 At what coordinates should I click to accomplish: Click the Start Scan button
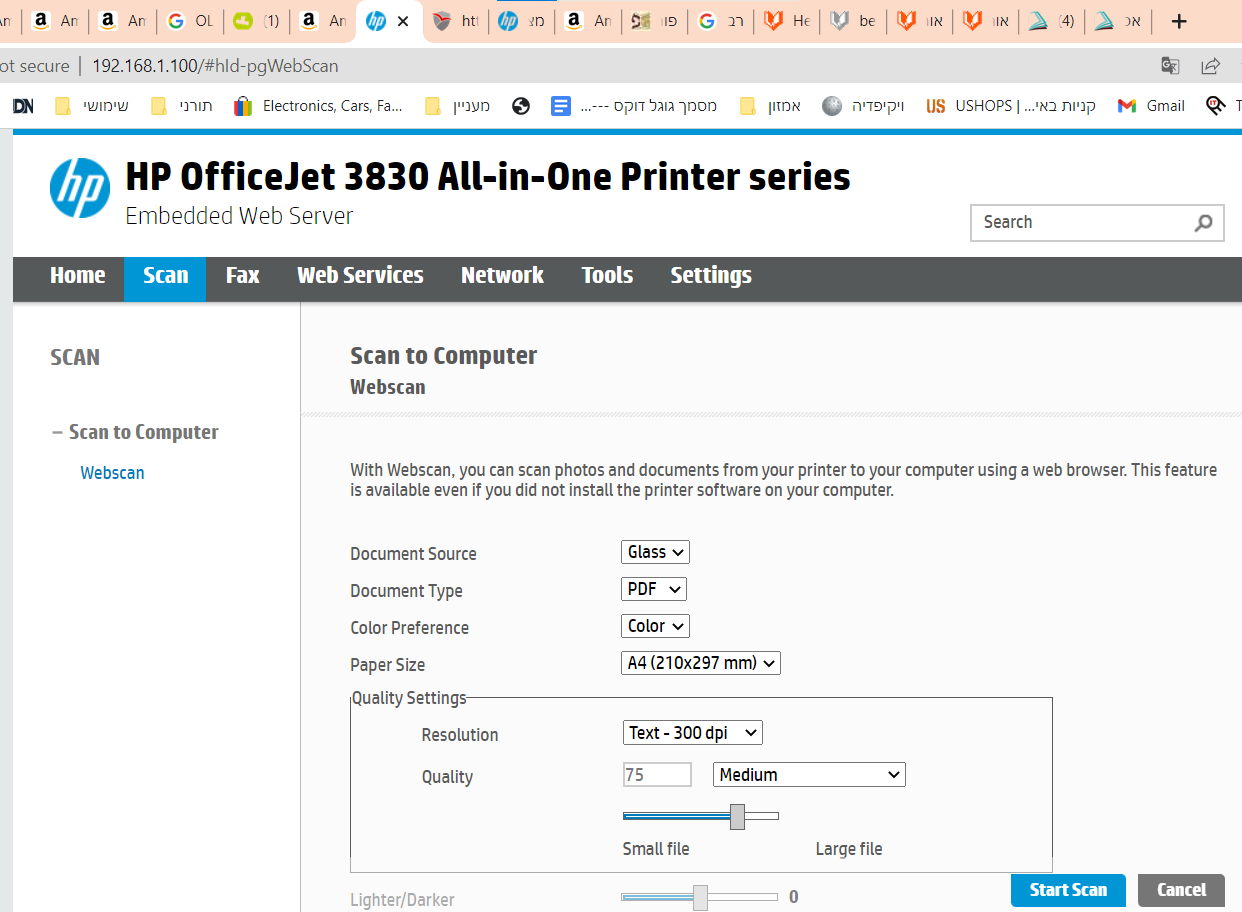coord(1068,890)
